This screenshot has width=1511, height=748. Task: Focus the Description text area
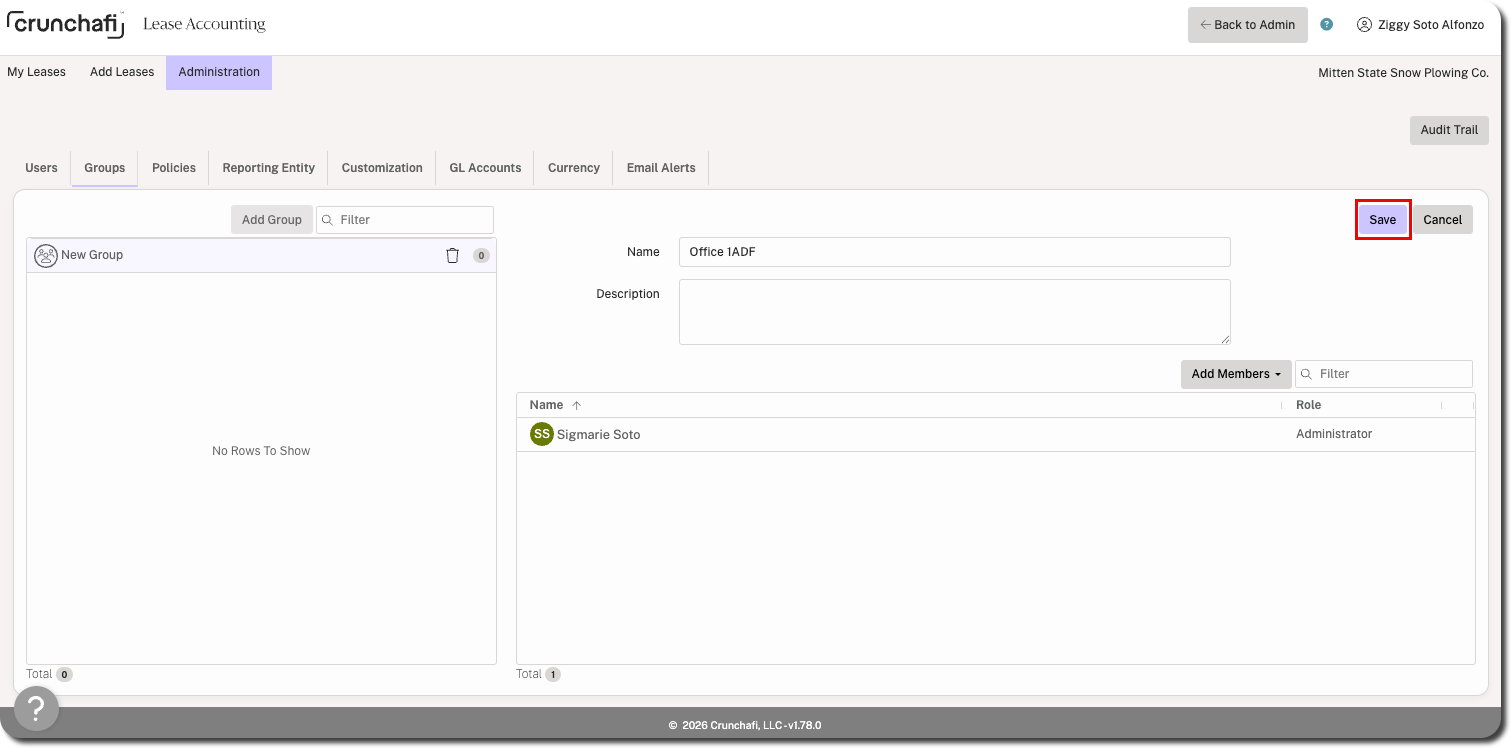[955, 312]
